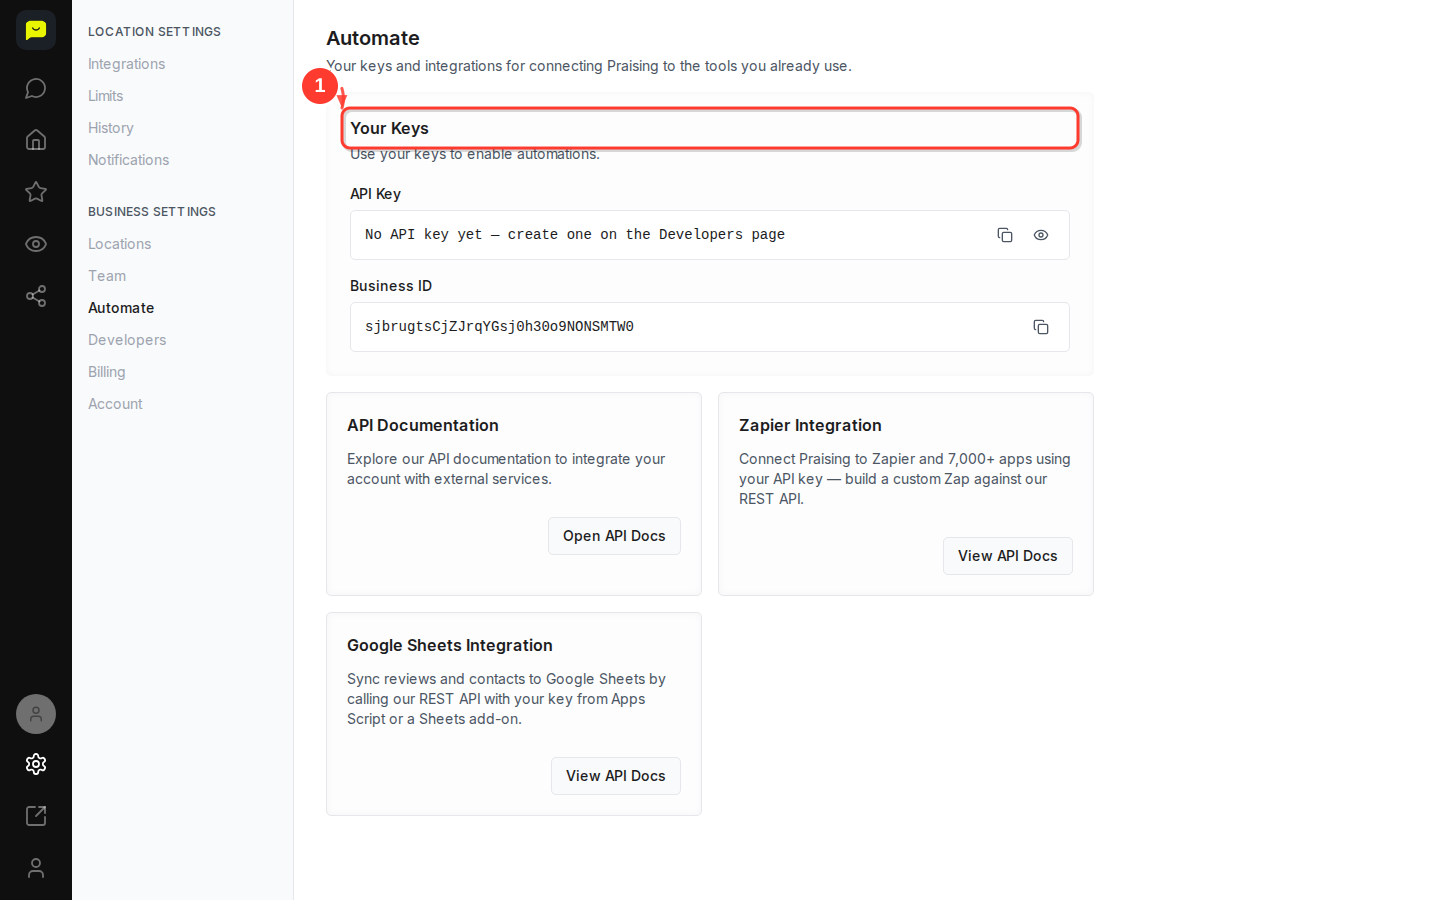Image resolution: width=1440 pixels, height=900 pixels.
Task: Open Limits settings
Action: coord(105,96)
